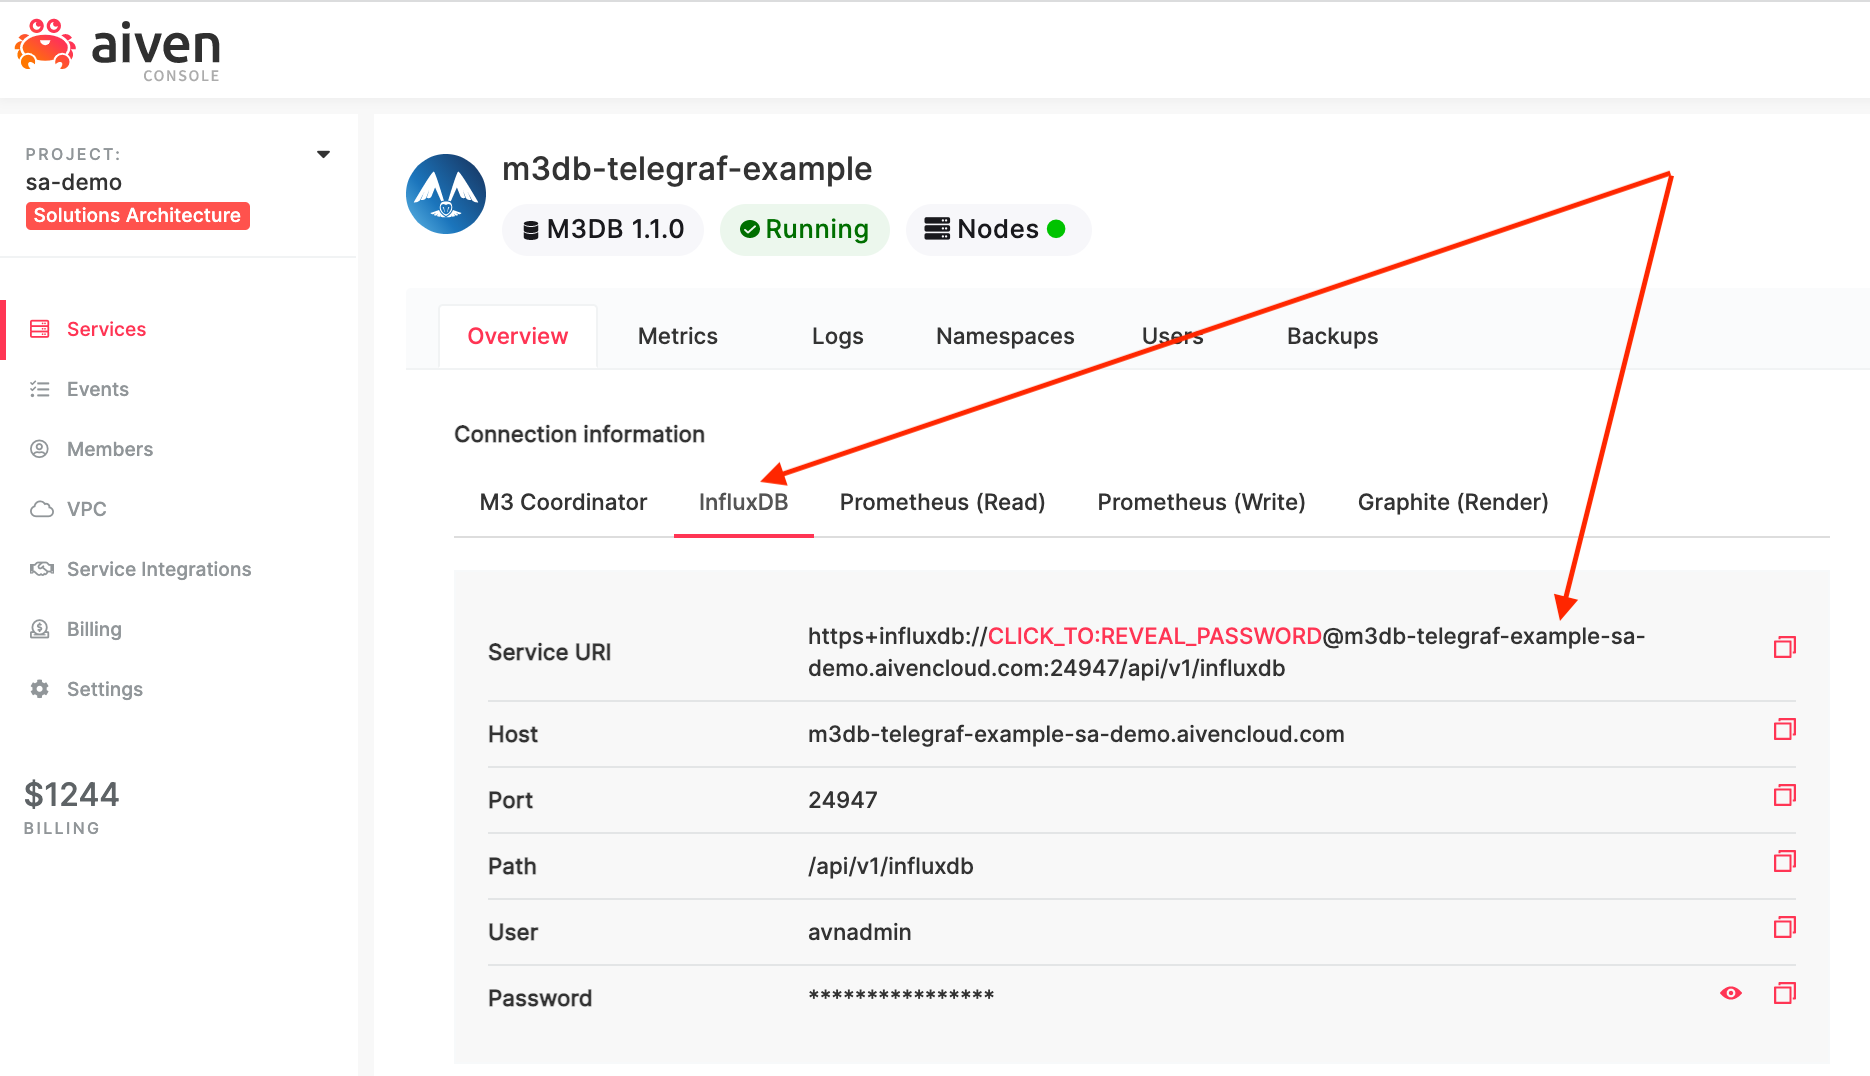Open the Backups tab
1870x1076 pixels.
(1332, 336)
